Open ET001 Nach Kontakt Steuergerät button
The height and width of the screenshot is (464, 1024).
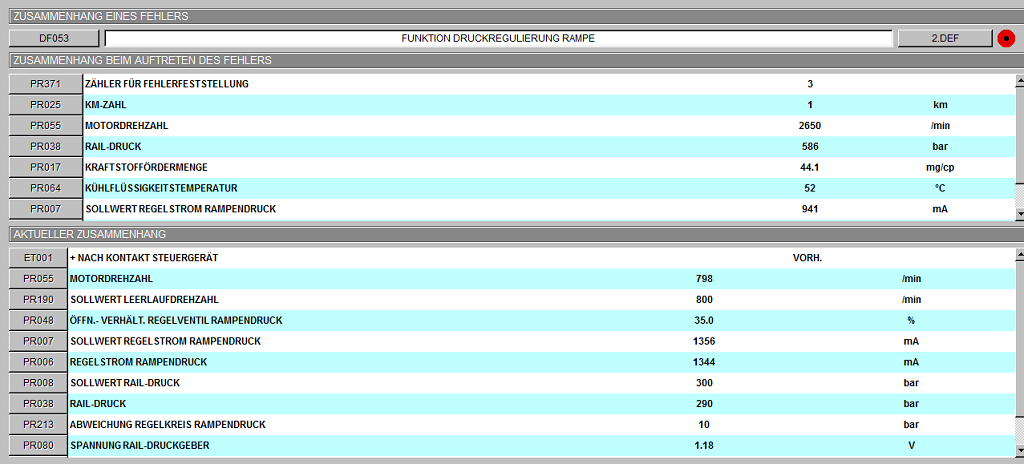(x=38, y=258)
